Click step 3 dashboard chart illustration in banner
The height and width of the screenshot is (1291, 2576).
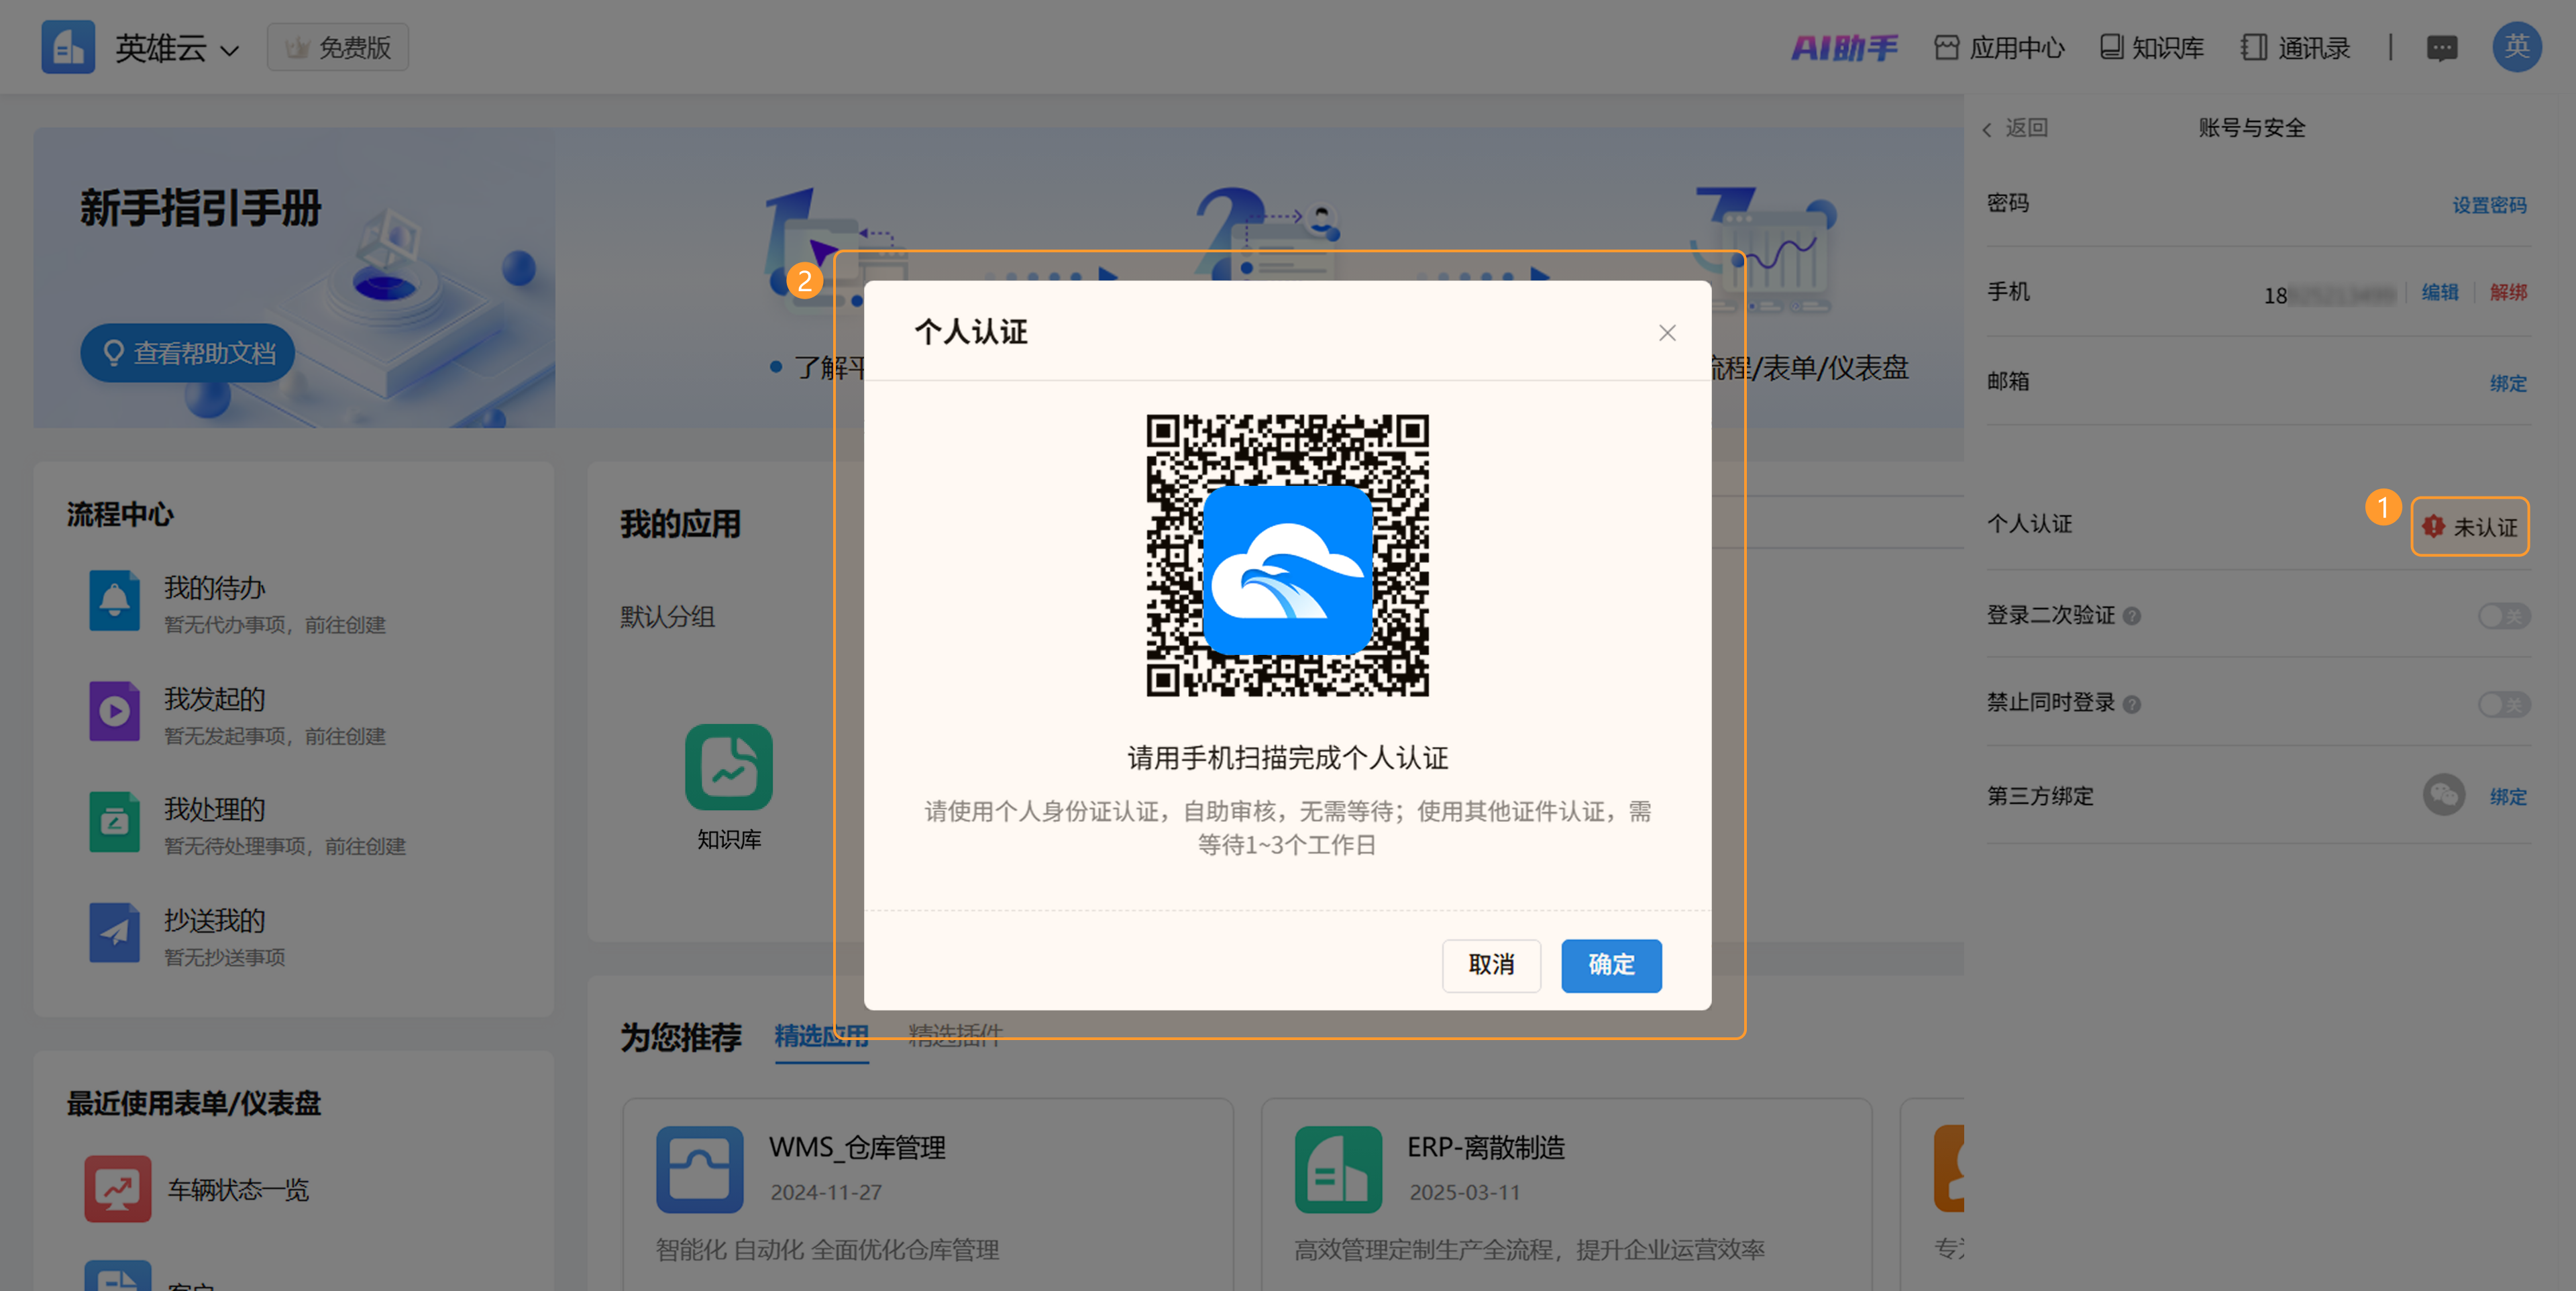click(x=1765, y=250)
